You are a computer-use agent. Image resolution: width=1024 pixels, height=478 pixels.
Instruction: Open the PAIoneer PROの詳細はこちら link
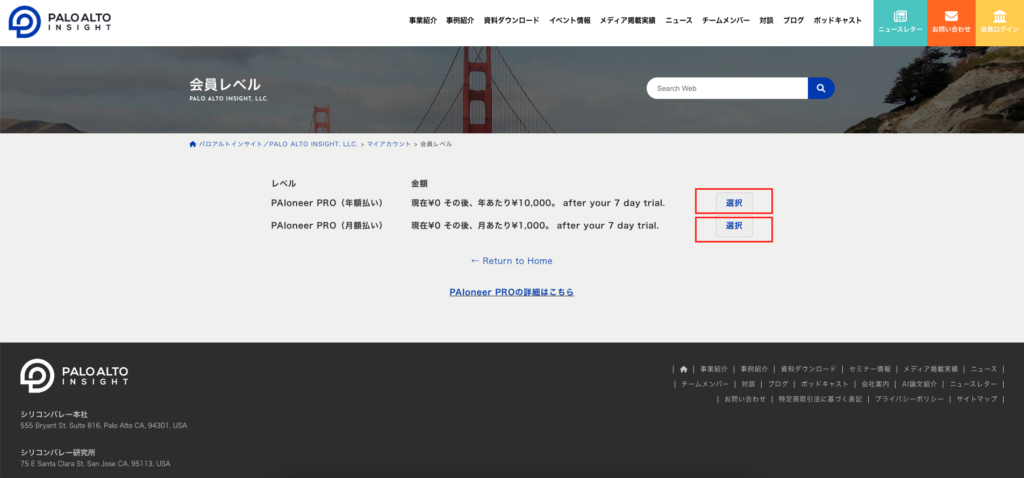(x=511, y=293)
